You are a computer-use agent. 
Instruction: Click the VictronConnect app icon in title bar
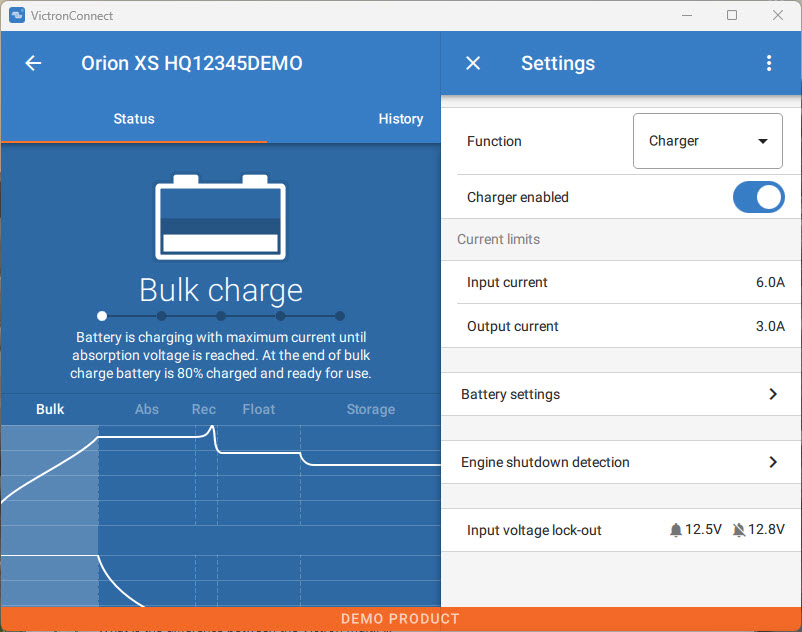(16, 15)
